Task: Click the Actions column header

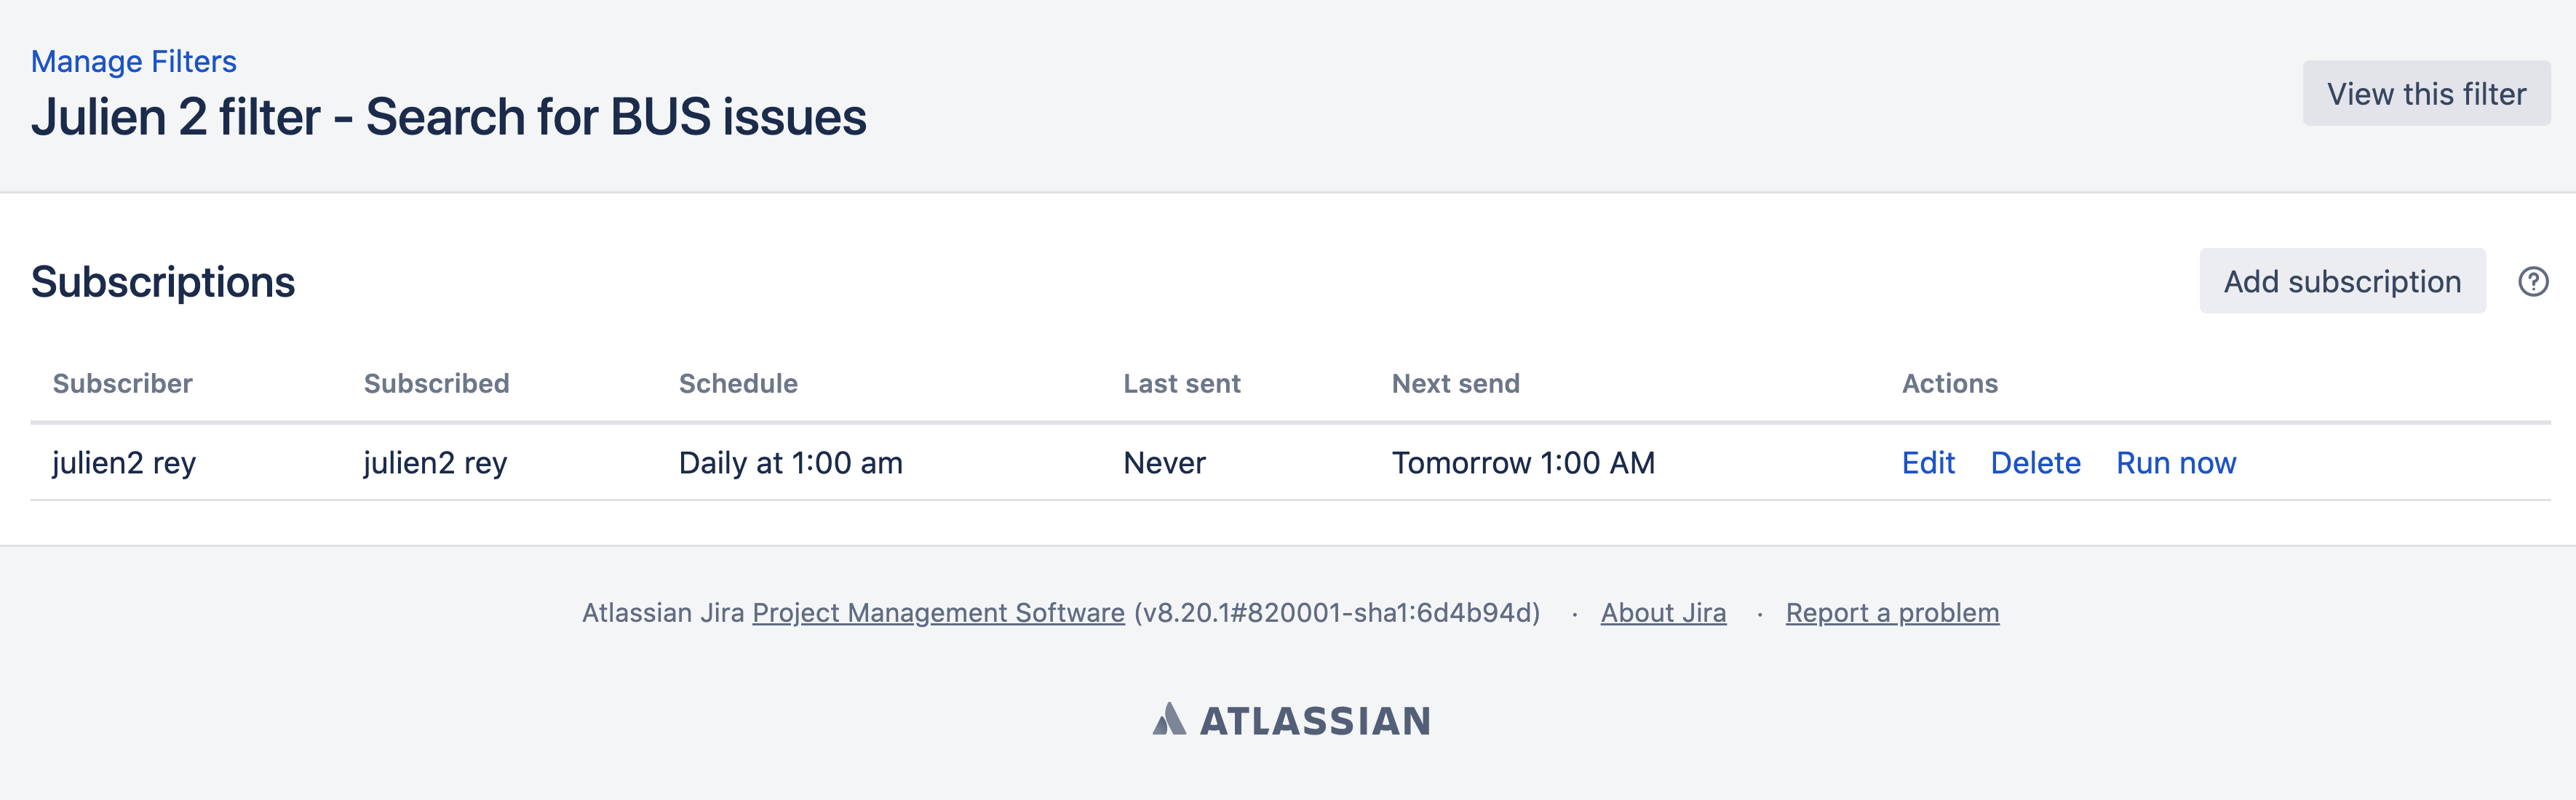Action: coord(1949,384)
